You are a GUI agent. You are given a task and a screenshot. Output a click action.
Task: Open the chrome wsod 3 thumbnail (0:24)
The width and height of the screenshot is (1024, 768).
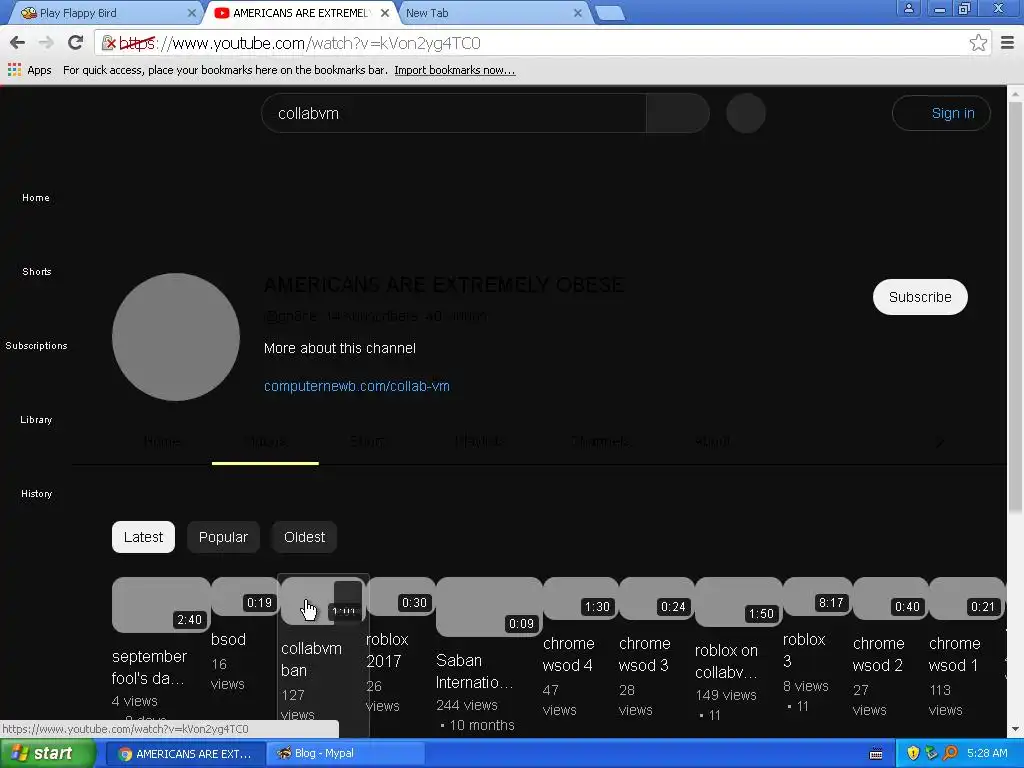[x=656, y=598]
